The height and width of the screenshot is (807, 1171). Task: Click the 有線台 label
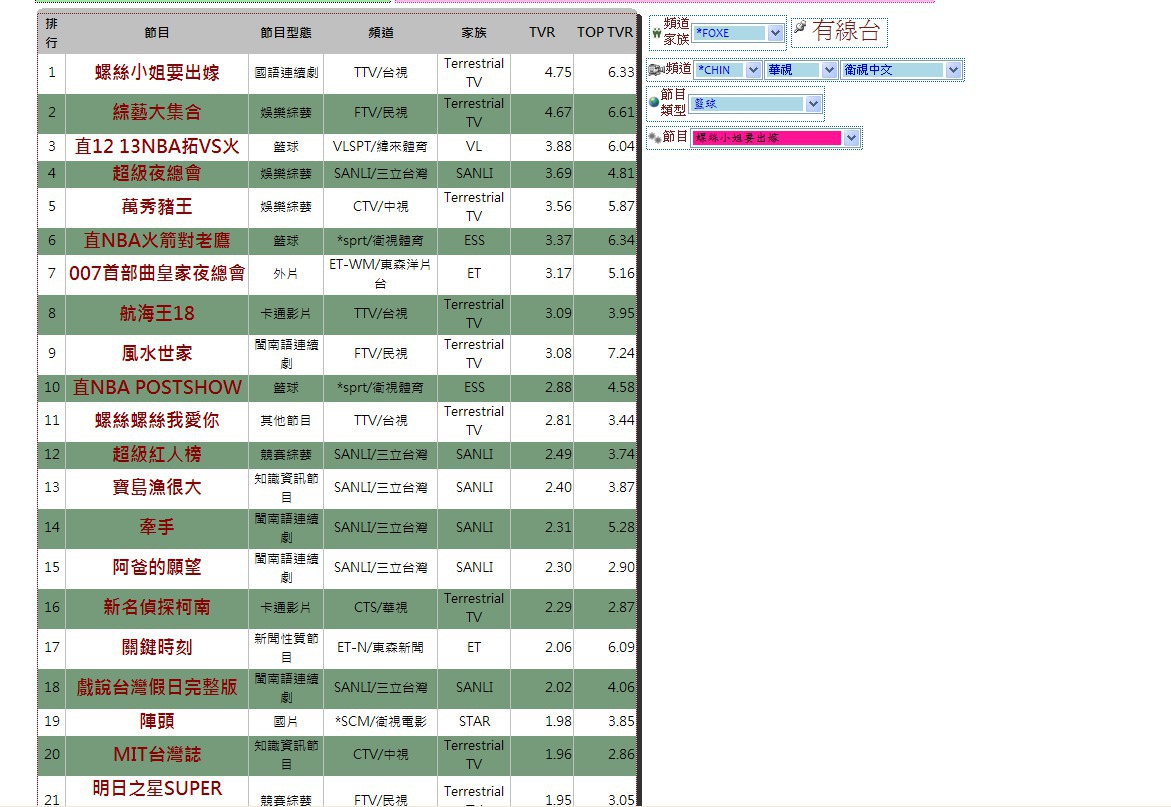tap(846, 31)
